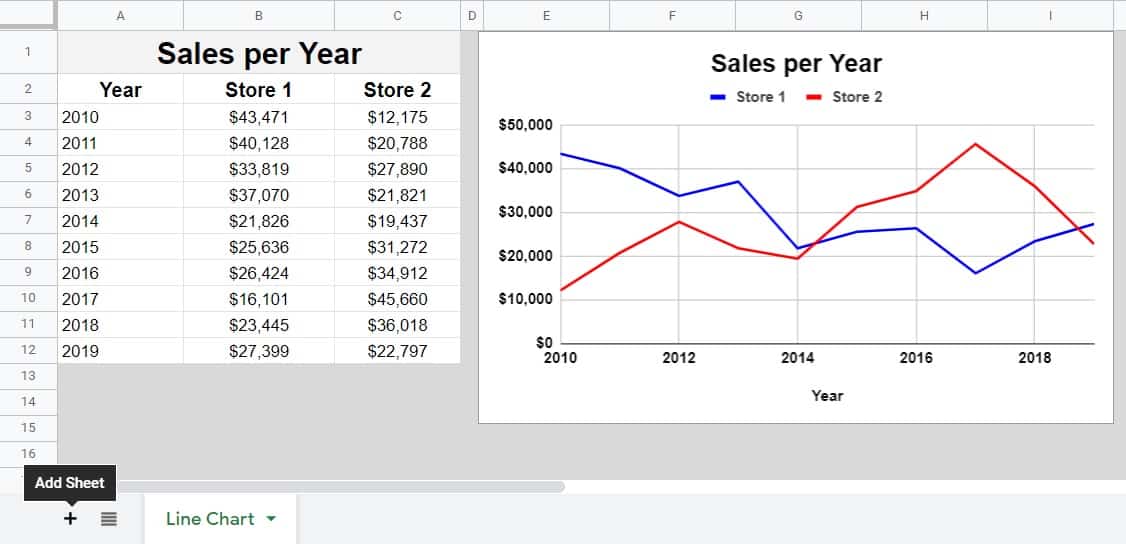Image resolution: width=1126 pixels, height=544 pixels.
Task: Click the blue Store 1 legend swatch
Action: point(718,97)
